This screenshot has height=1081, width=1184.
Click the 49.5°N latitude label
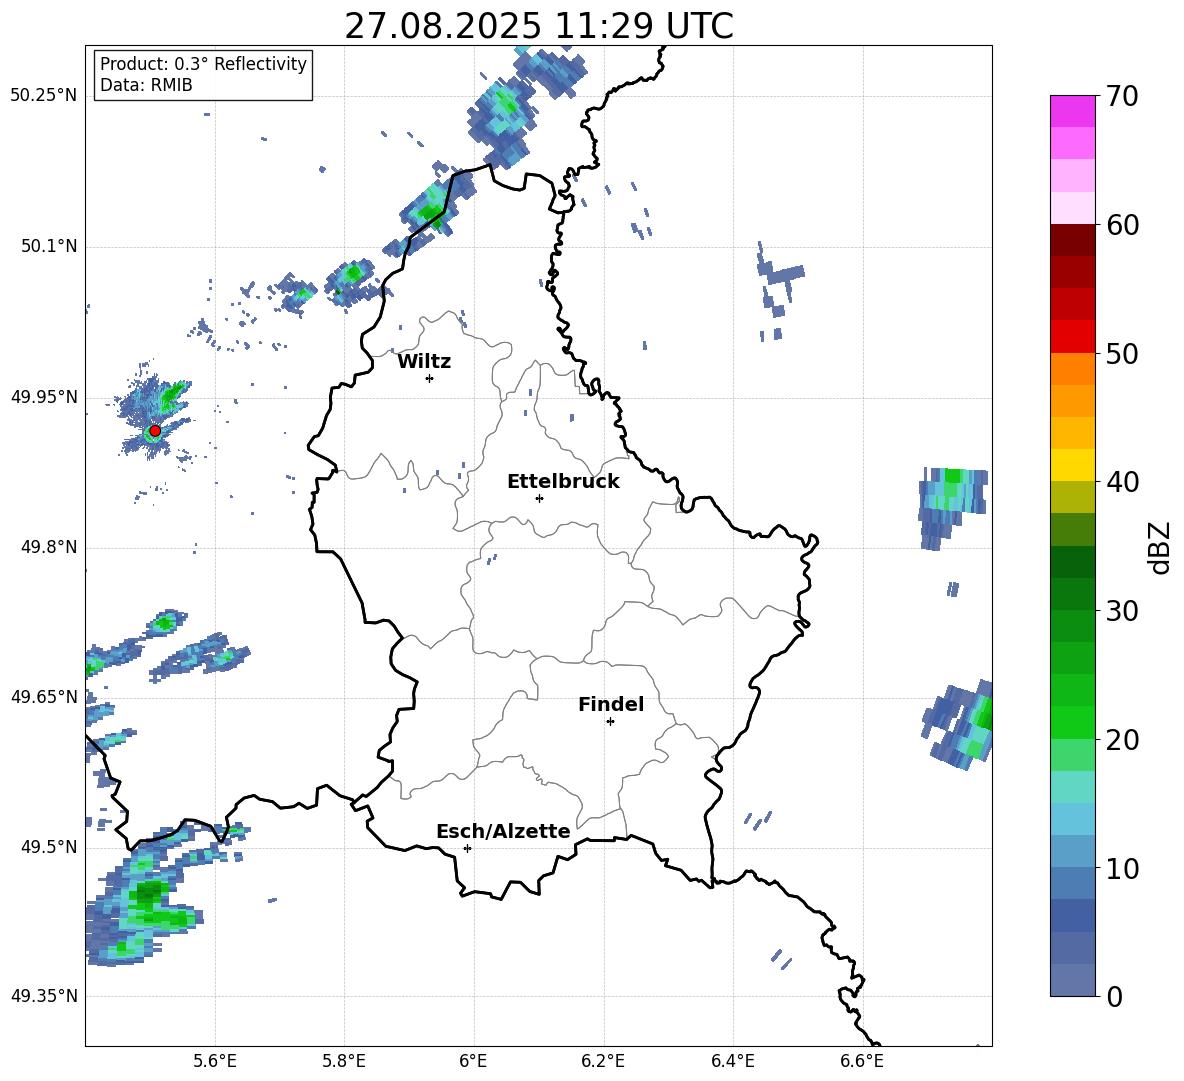pos(49,847)
